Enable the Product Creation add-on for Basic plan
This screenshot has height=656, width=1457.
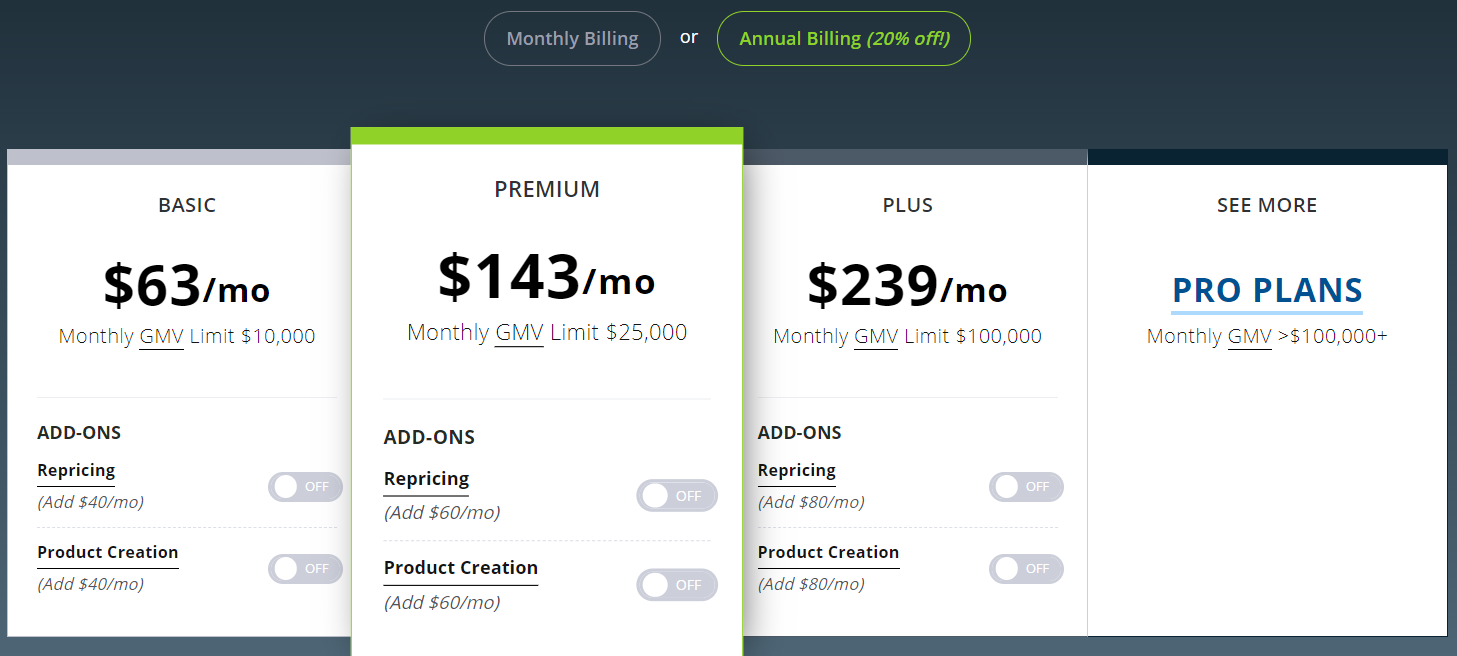pyautogui.click(x=305, y=569)
